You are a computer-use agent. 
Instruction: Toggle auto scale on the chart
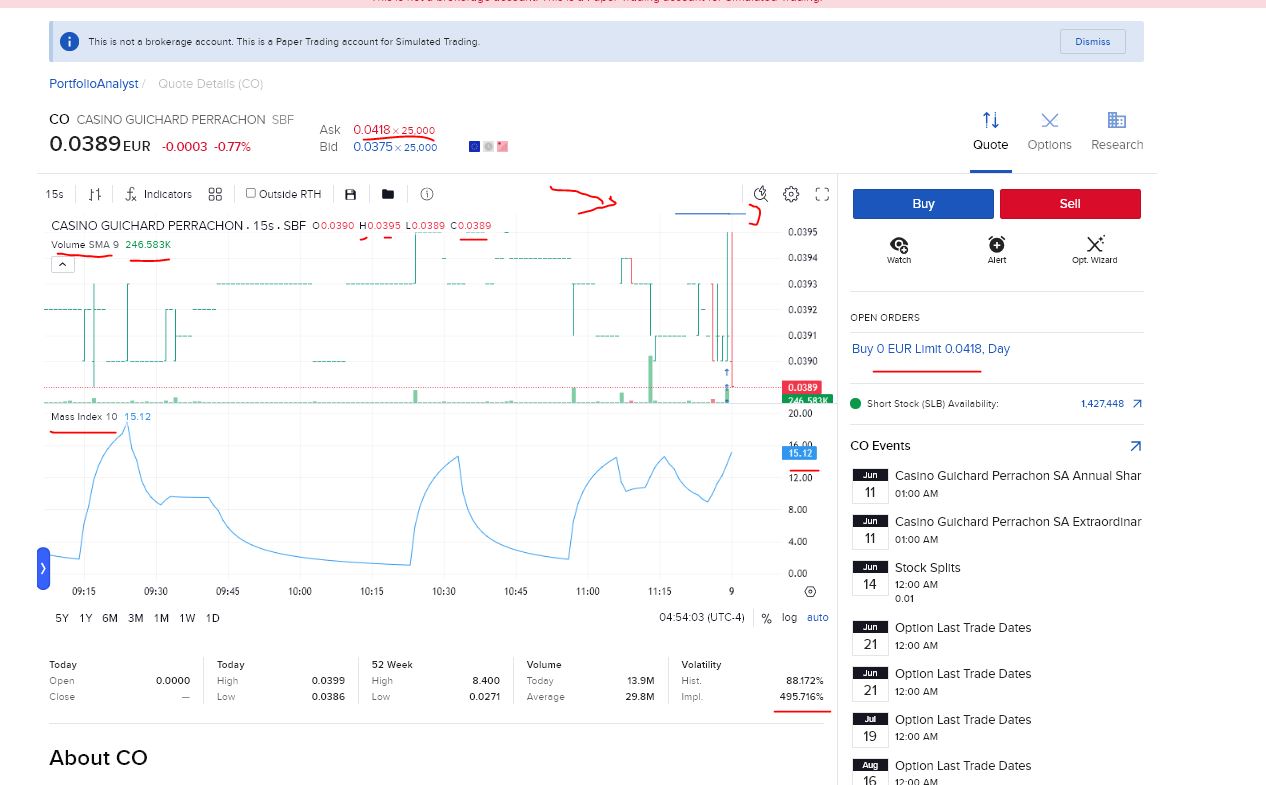(818, 618)
